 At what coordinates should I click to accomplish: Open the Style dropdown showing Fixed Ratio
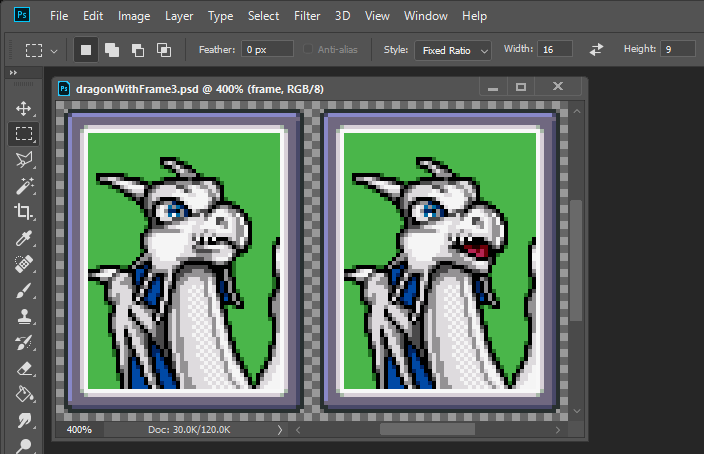pyautogui.click(x=454, y=49)
